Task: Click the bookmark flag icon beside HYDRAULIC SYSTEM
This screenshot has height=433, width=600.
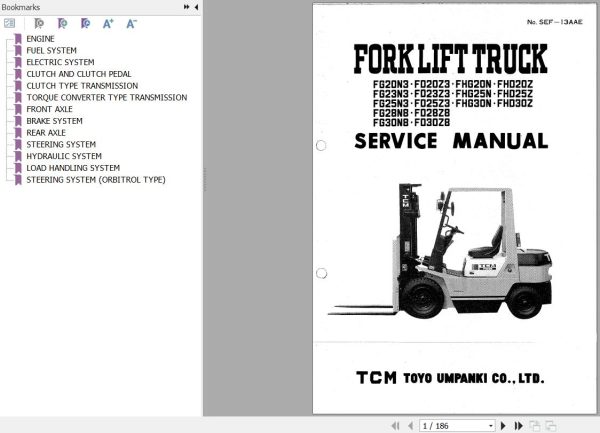Action: pyautogui.click(x=18, y=156)
